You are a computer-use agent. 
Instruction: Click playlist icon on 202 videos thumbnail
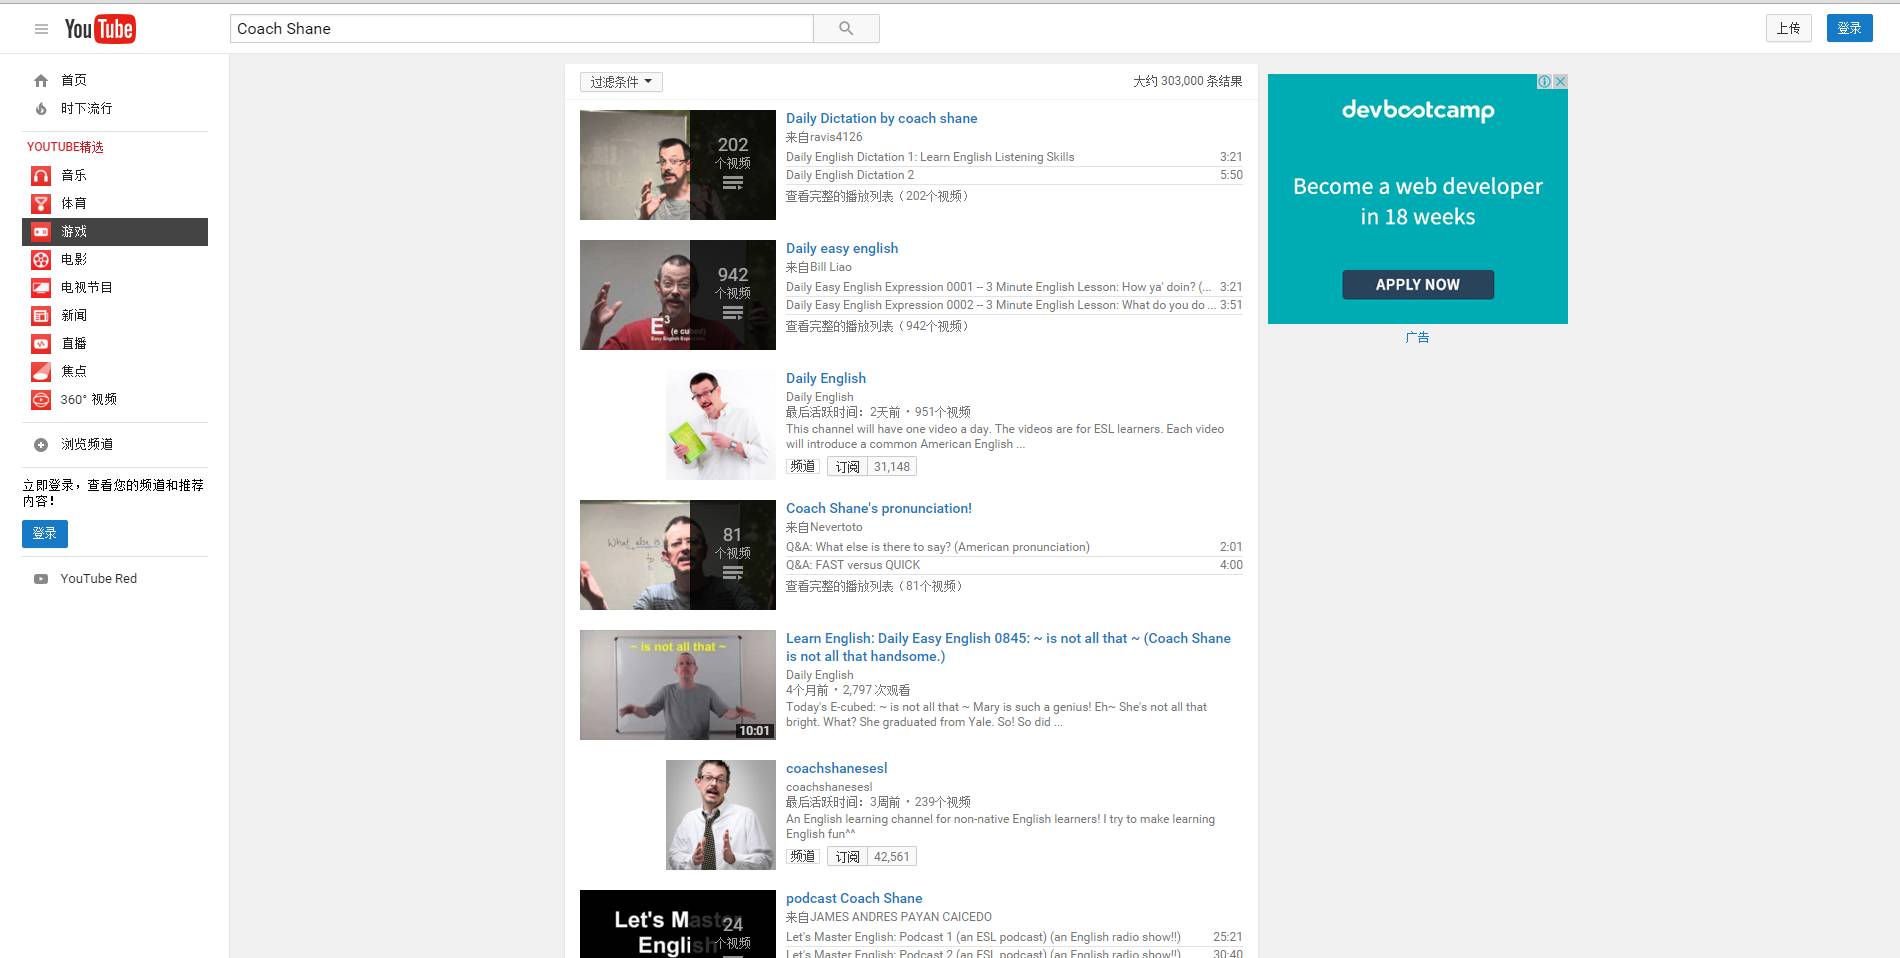tap(733, 183)
